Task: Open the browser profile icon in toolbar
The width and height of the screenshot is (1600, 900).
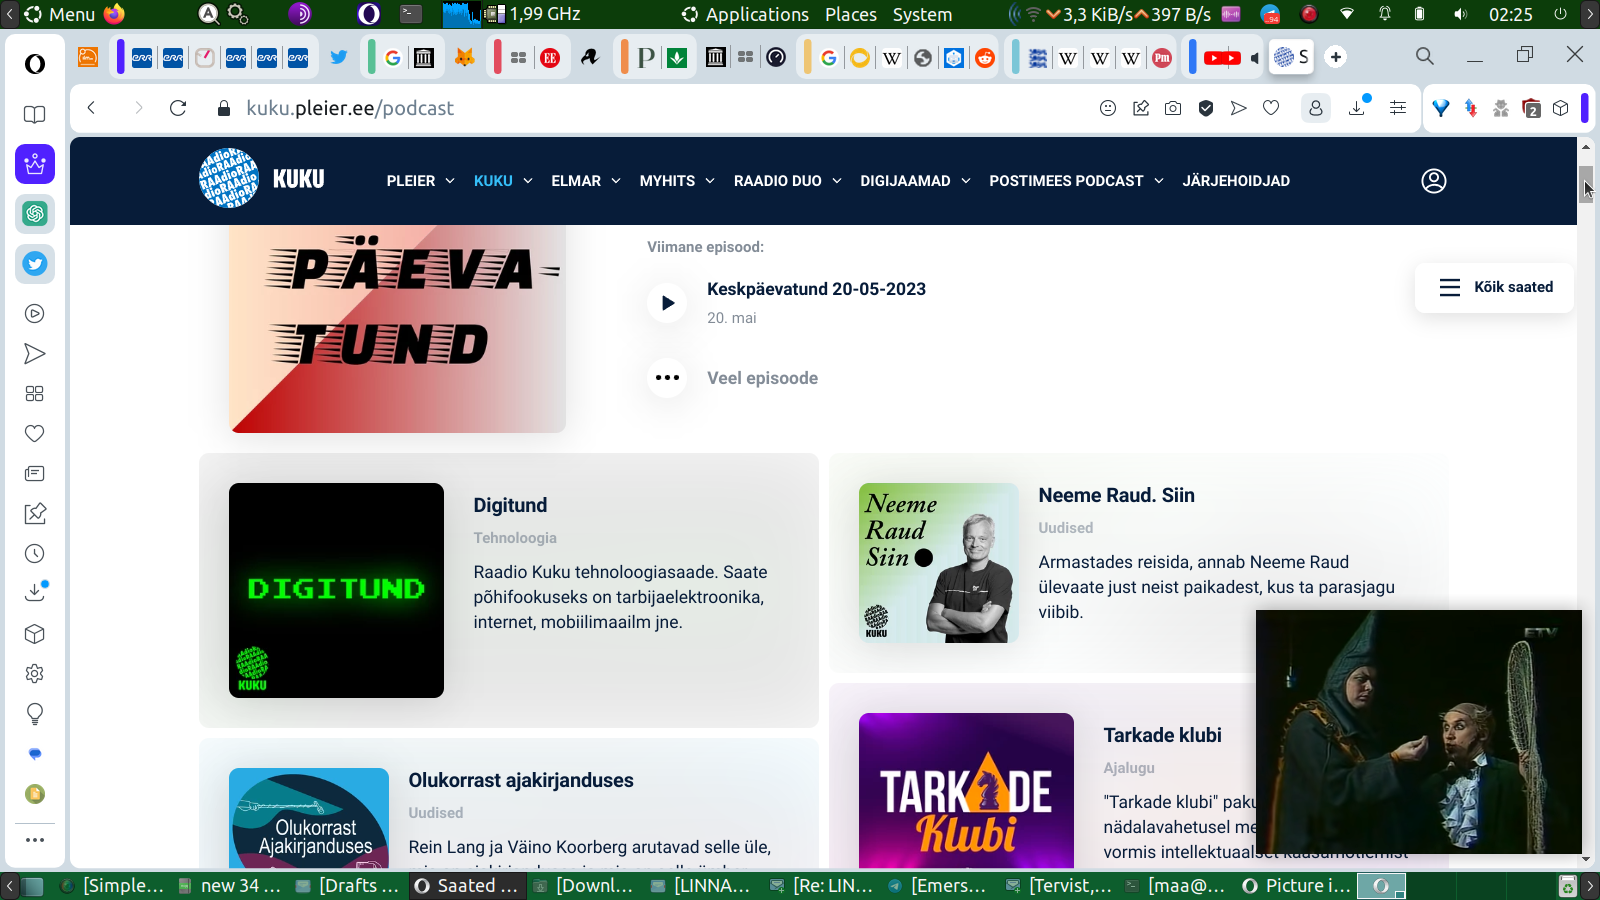Action: [1316, 108]
